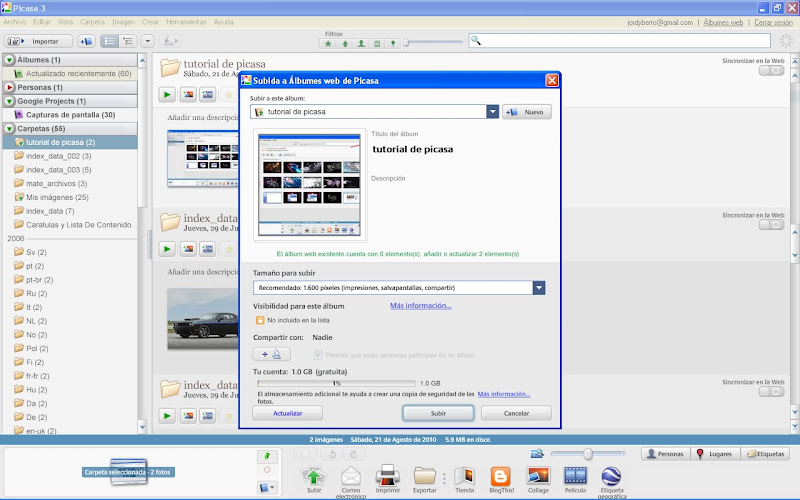Image resolution: width=800 pixels, height=500 pixels.
Task: Collapse the Google Projects section
Action: tap(9, 101)
